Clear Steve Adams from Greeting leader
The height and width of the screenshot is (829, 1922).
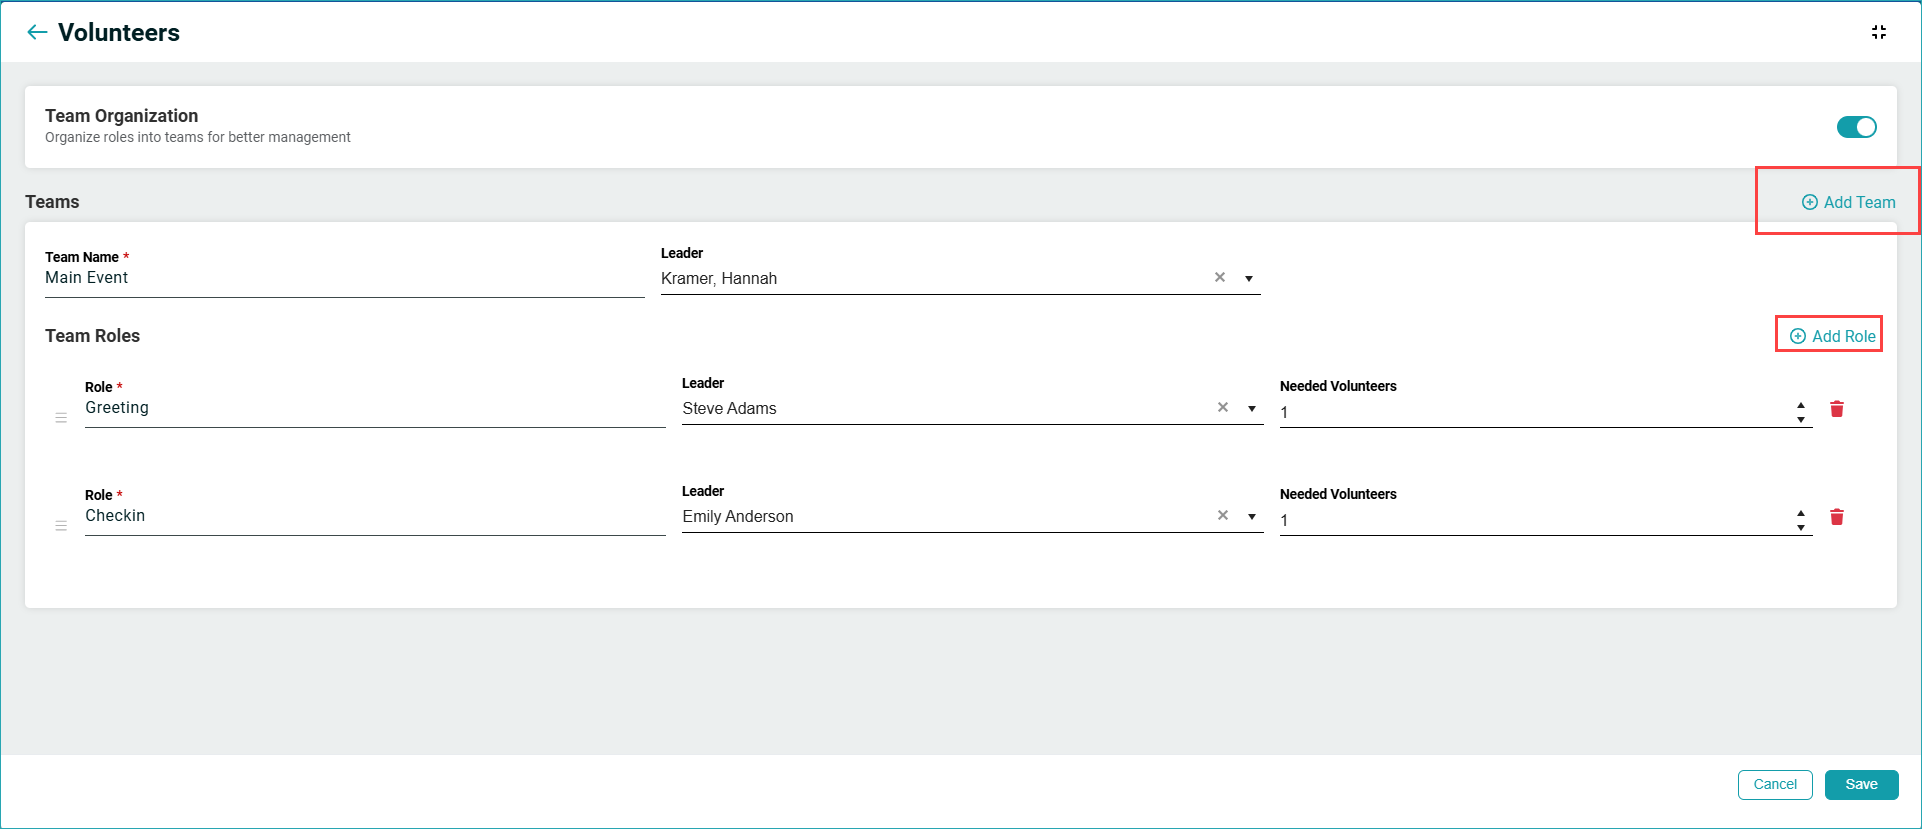coord(1222,408)
